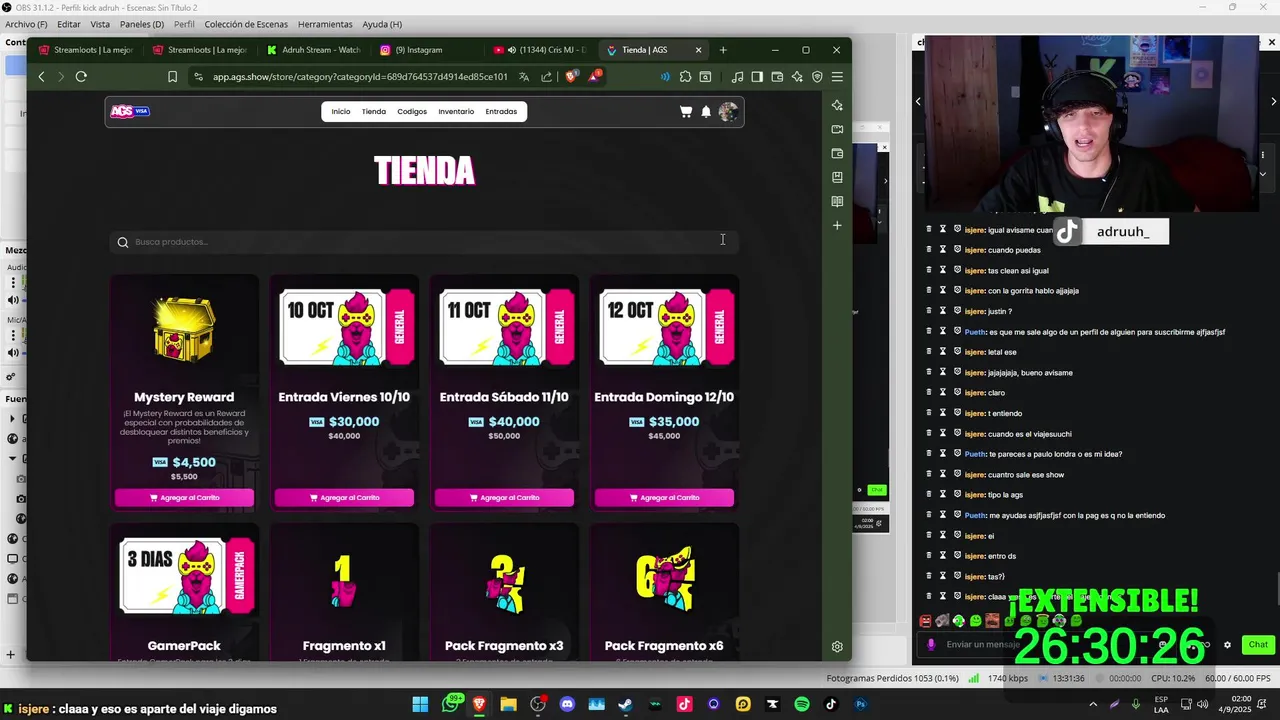
Task: Add Entrada Domingo 12/10 to cart
Action: click(x=664, y=498)
